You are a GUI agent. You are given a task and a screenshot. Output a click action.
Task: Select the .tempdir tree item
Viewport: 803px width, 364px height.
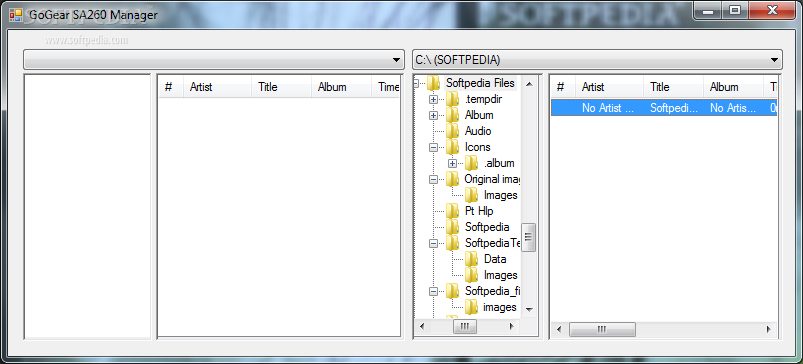click(483, 99)
